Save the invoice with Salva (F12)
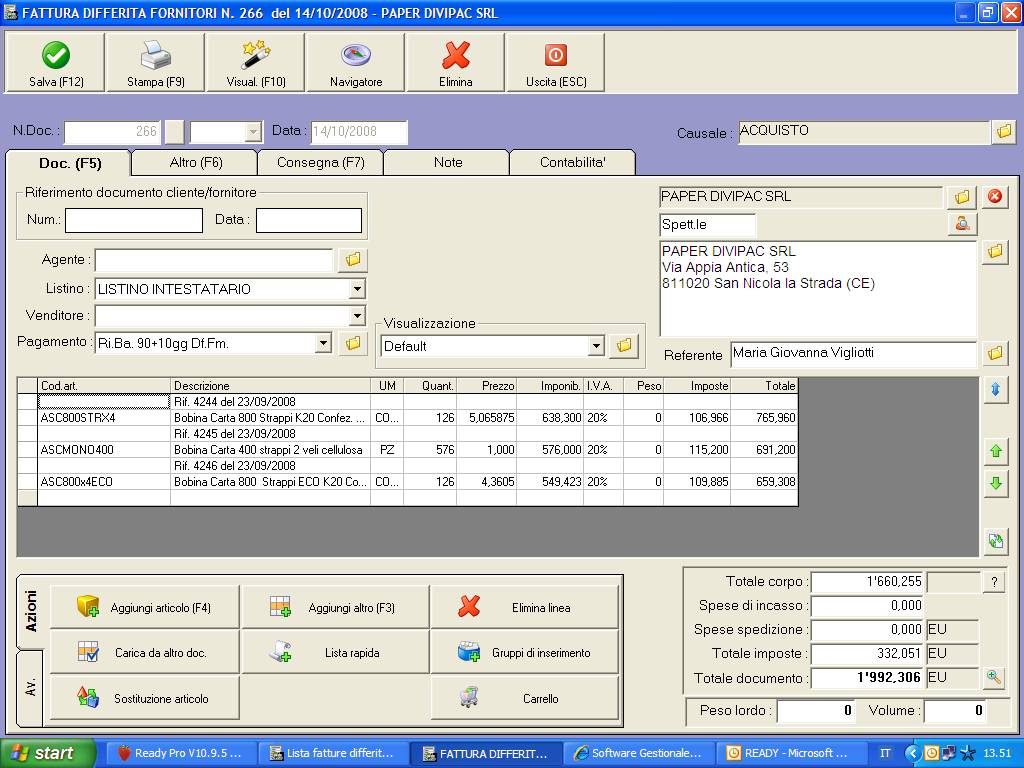This screenshot has width=1024, height=768. [56, 63]
